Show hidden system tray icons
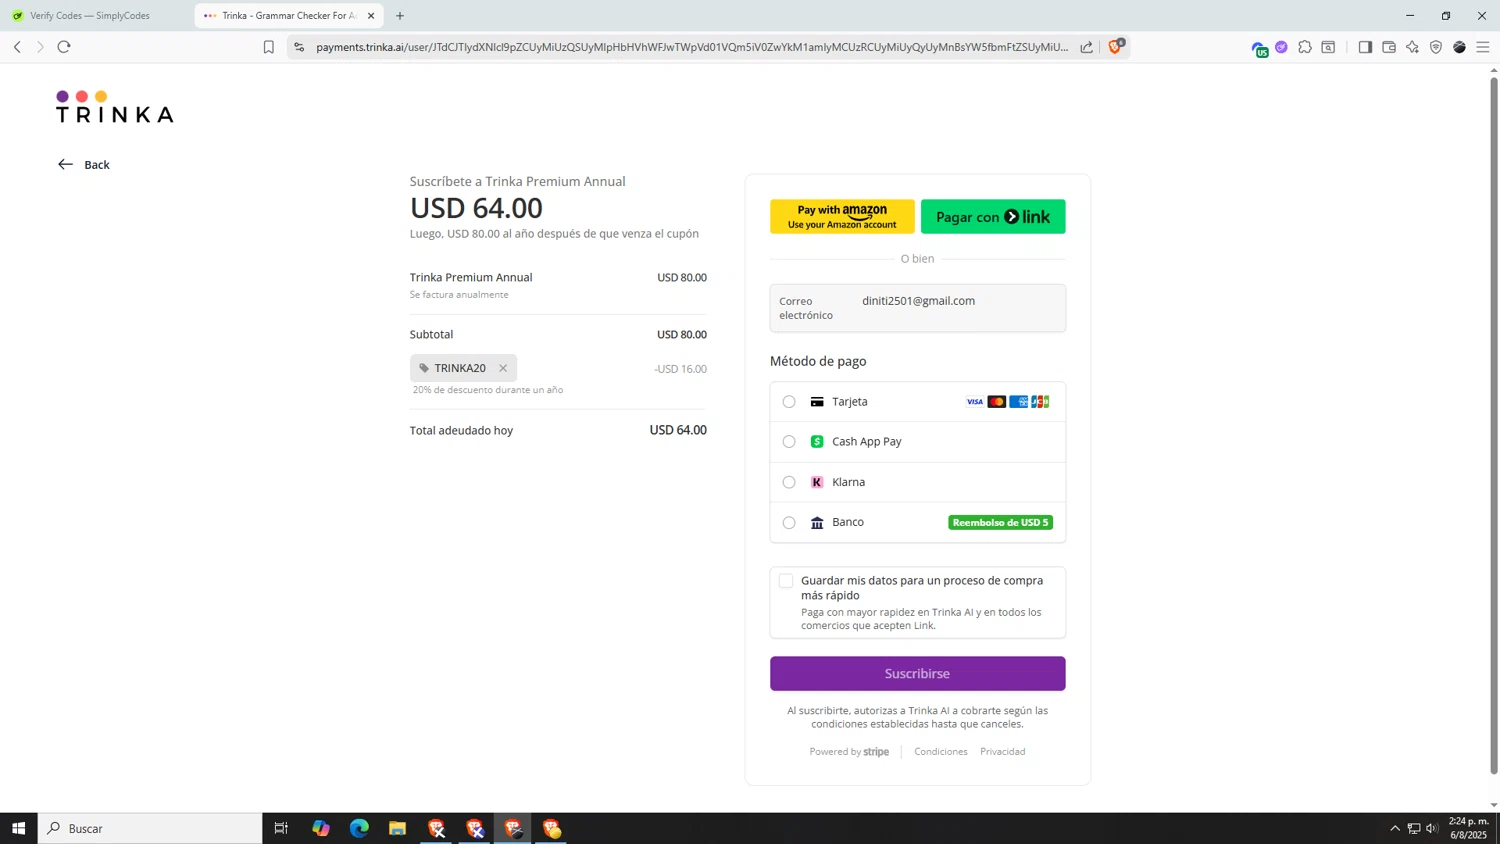1500x844 pixels. [x=1395, y=828]
